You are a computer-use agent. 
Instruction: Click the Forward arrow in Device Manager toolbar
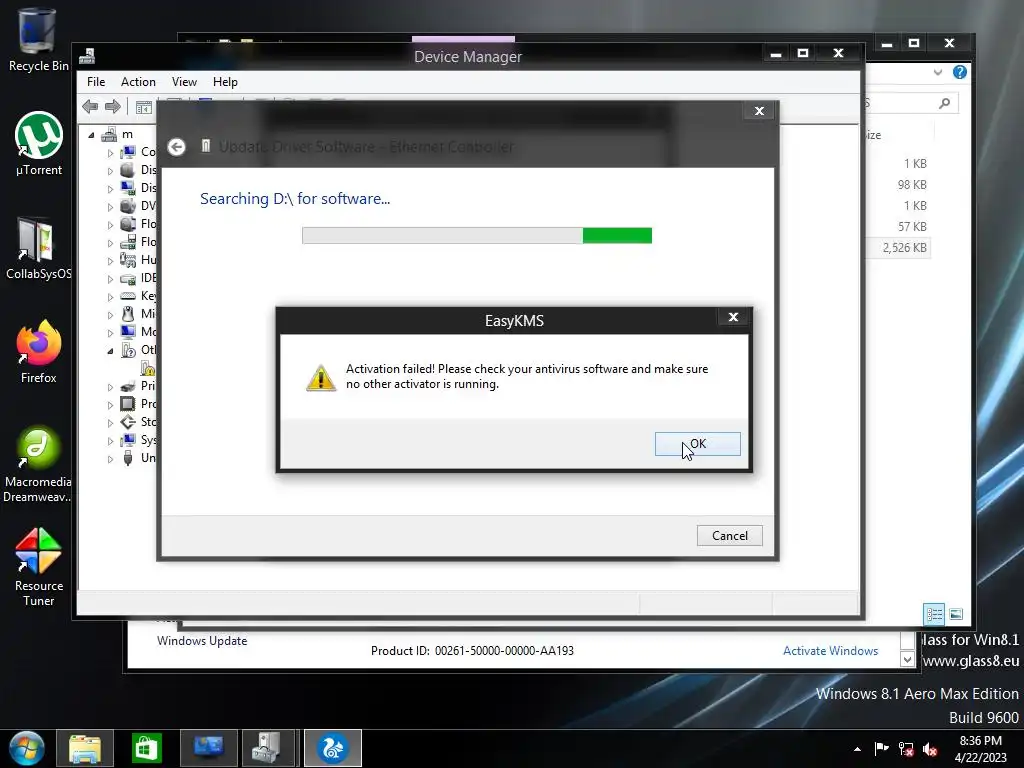tap(112, 106)
